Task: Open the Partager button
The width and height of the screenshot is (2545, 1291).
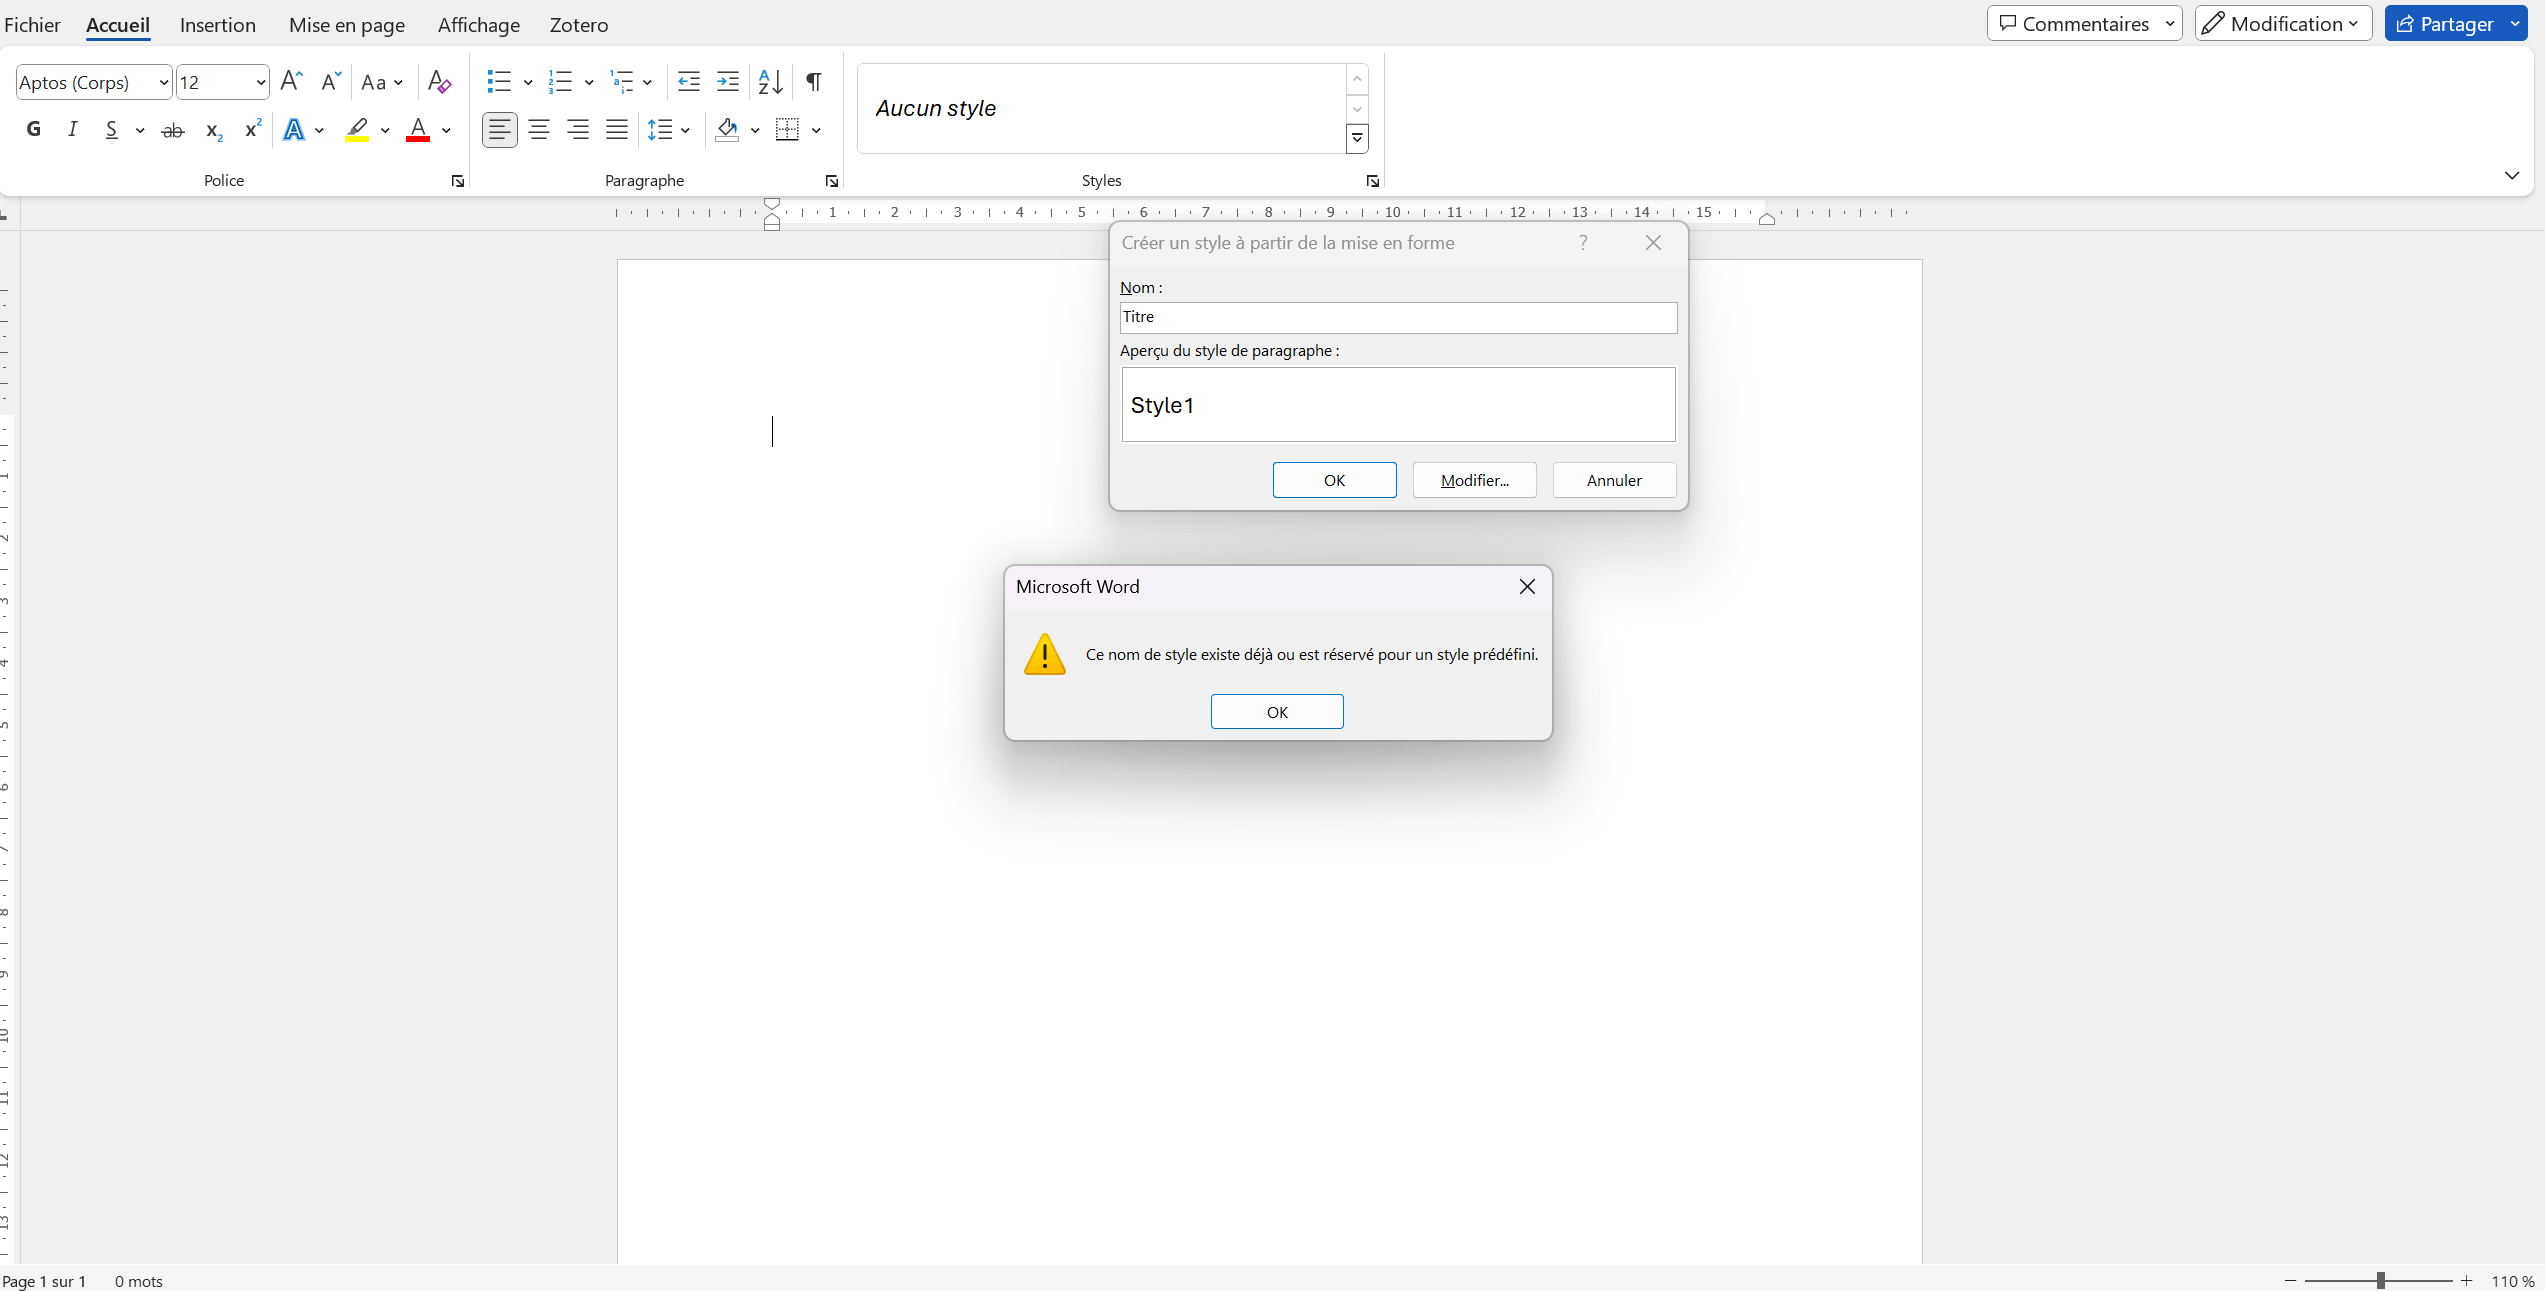Action: point(2446,24)
